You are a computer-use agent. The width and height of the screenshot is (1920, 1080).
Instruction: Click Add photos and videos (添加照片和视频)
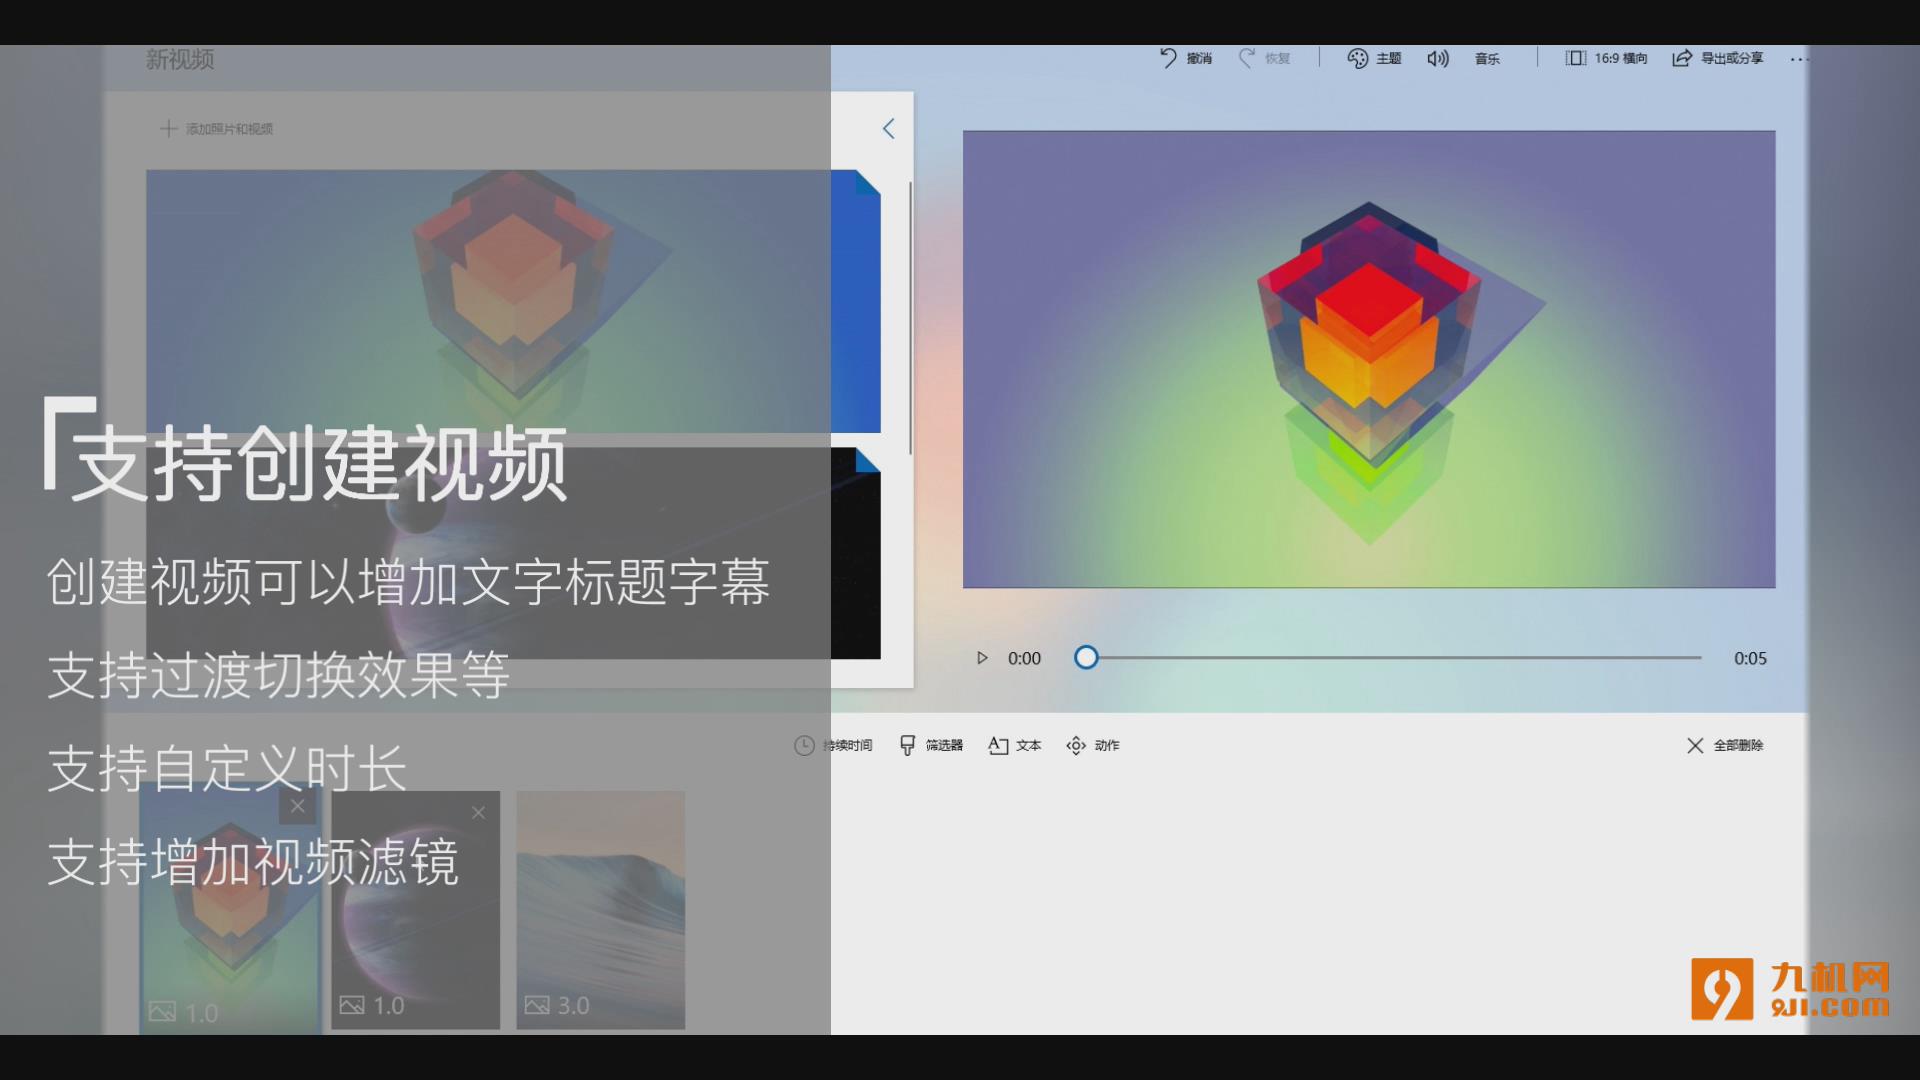click(217, 128)
